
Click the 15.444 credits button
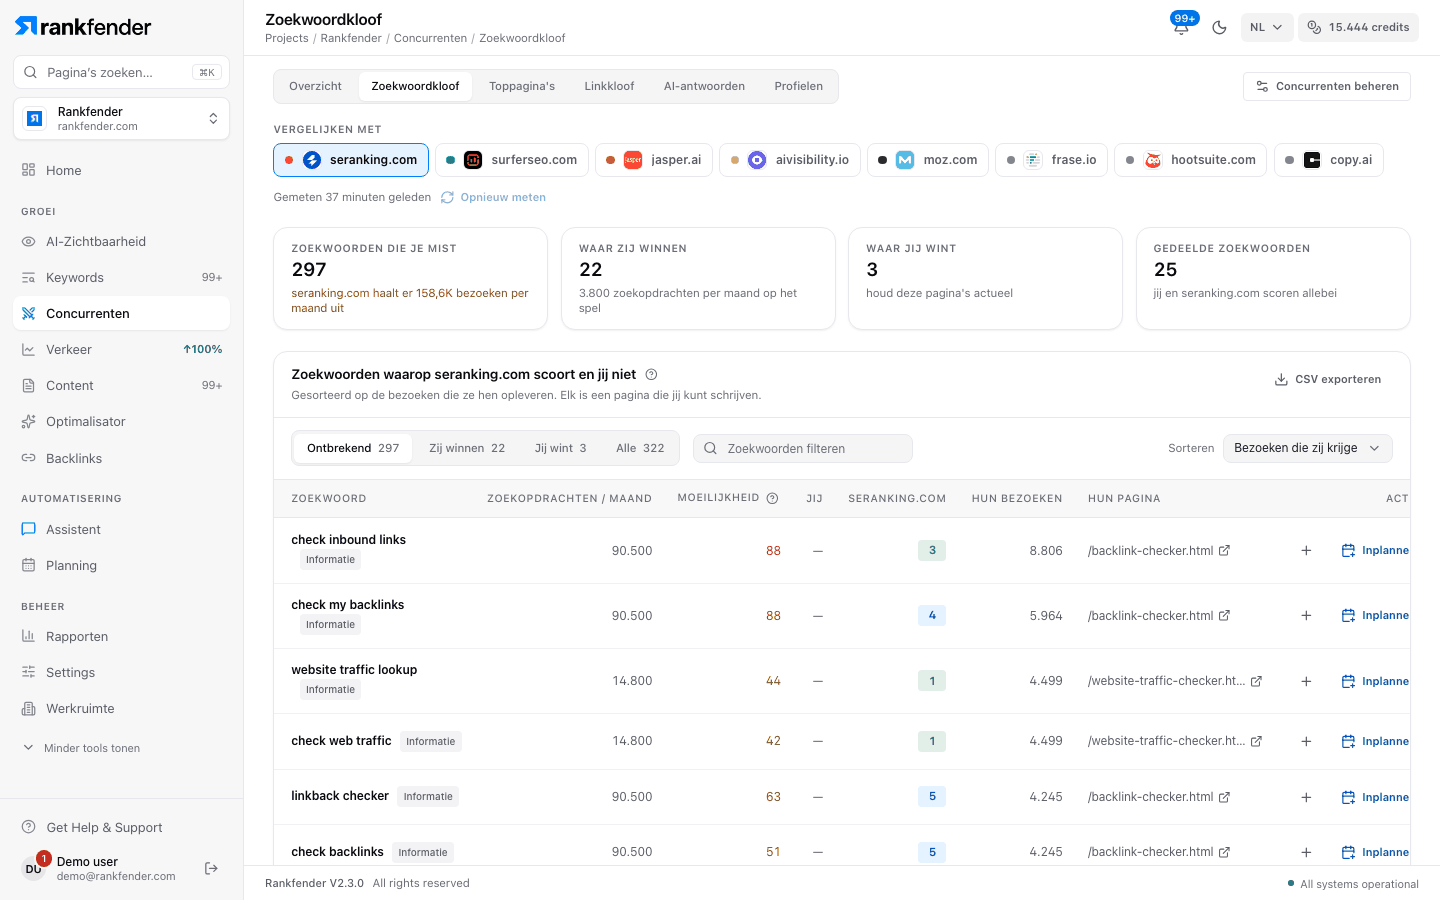(1358, 27)
